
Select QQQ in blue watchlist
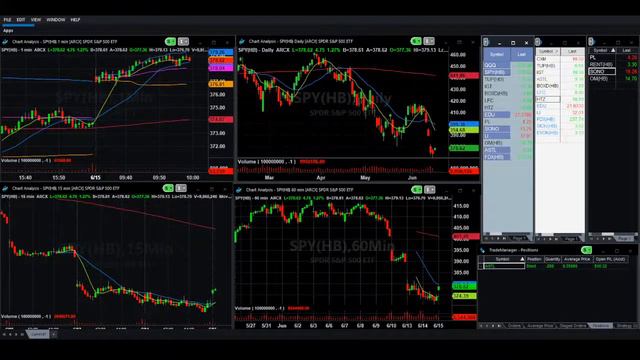497,65
